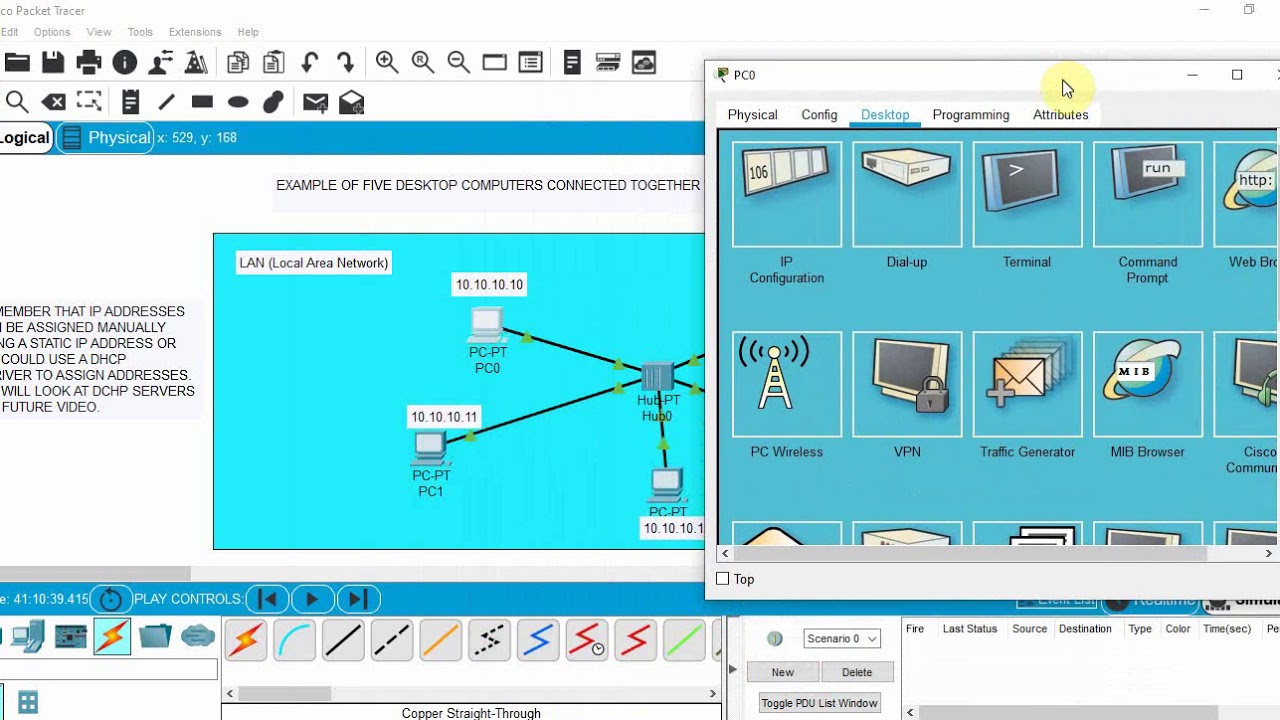The height and width of the screenshot is (720, 1280).
Task: Open the View menu
Action: pyautogui.click(x=99, y=32)
